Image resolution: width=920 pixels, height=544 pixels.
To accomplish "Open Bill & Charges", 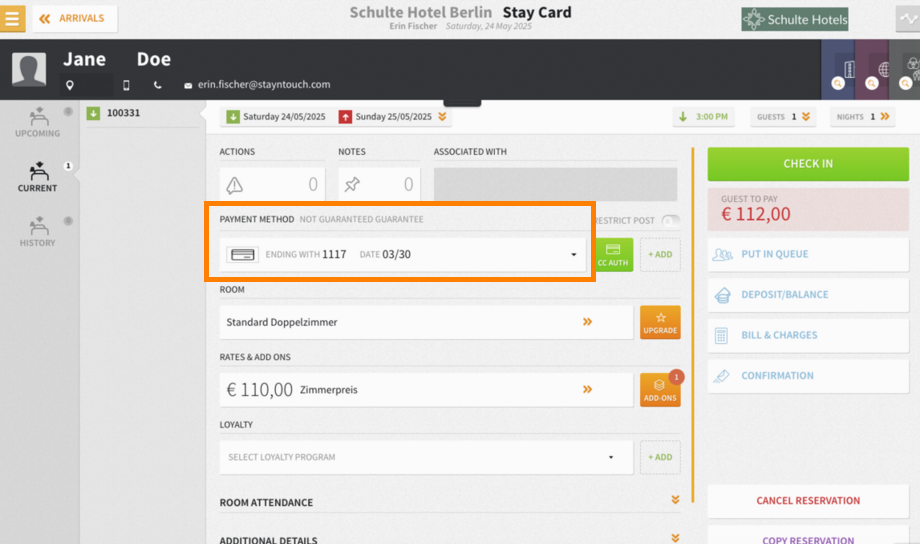I will coord(808,335).
